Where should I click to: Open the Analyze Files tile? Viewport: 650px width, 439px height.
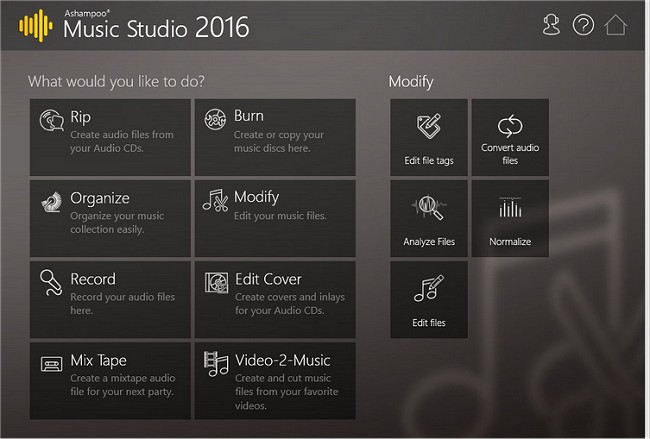pyautogui.click(x=429, y=218)
